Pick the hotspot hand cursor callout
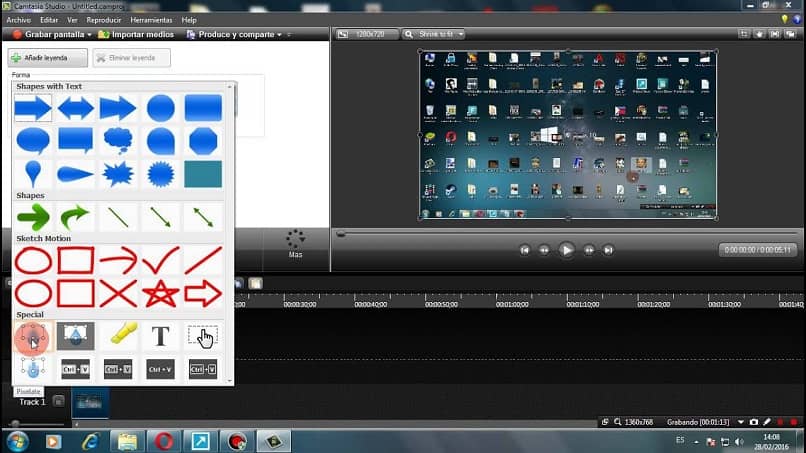Screen dimensions: 806x453 [x=203, y=336]
